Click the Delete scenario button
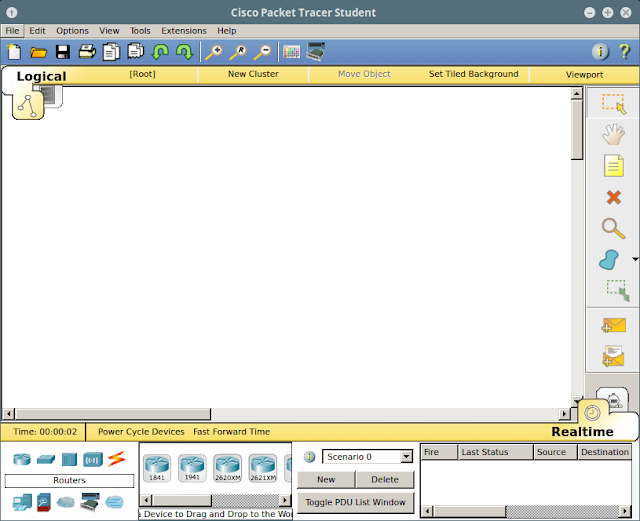640x521 pixels. 384,479
